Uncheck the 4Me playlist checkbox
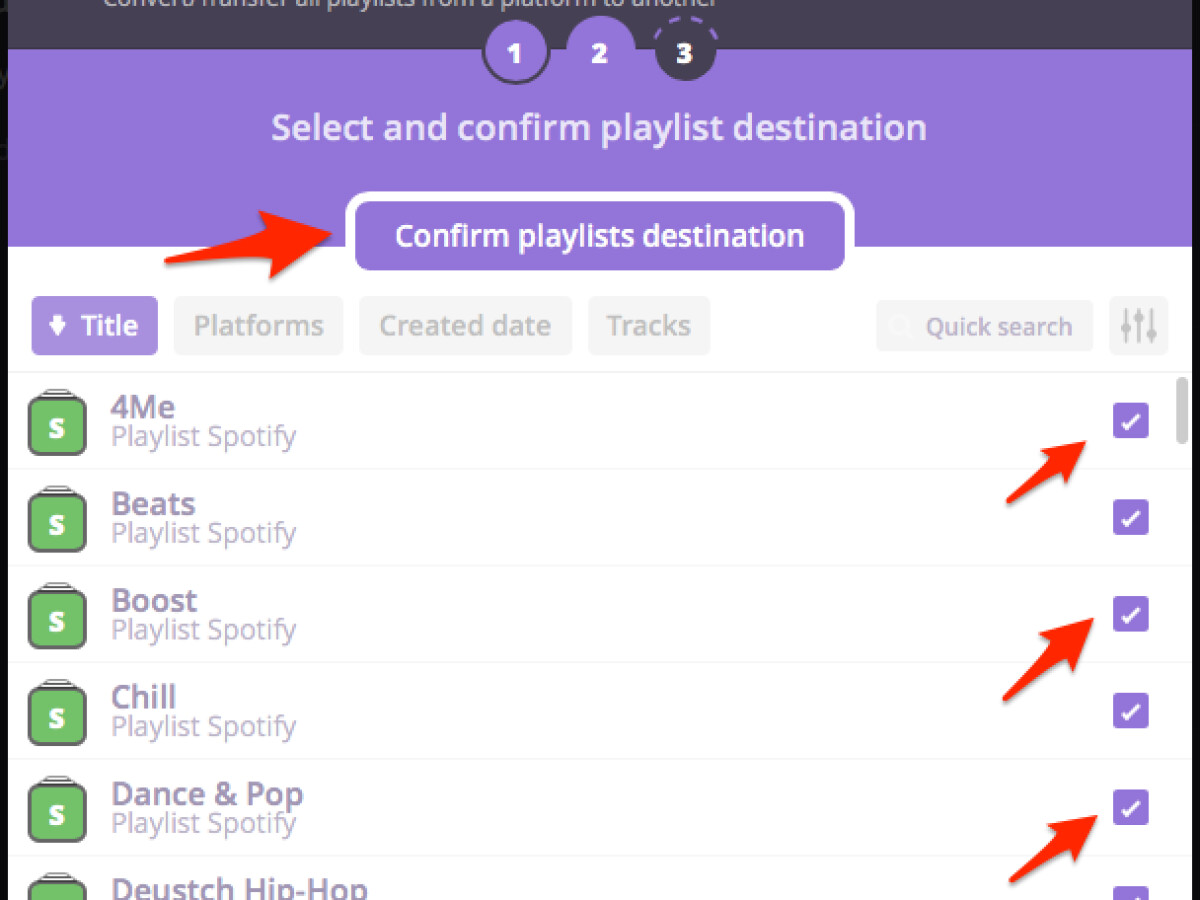 tap(1130, 421)
